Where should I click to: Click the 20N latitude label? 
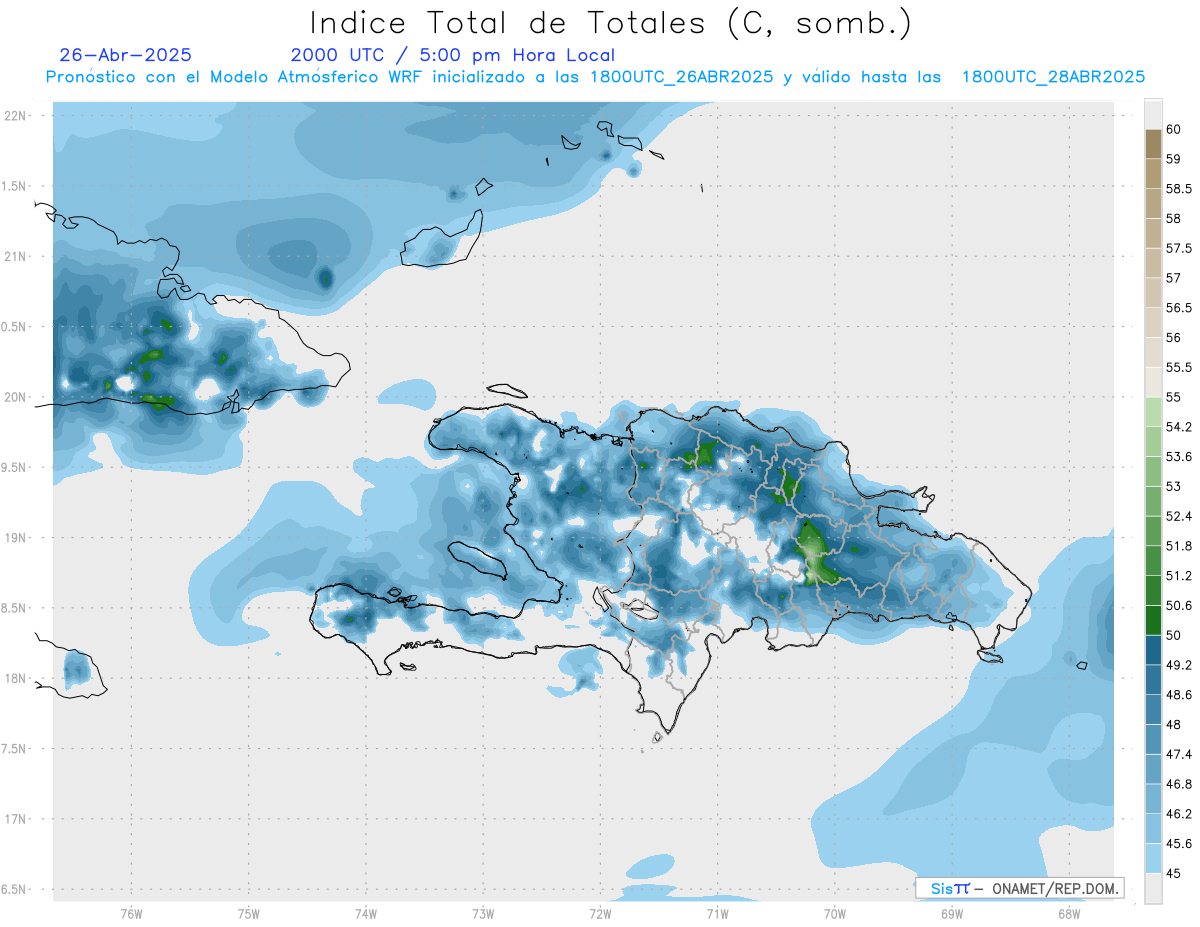coord(16,397)
